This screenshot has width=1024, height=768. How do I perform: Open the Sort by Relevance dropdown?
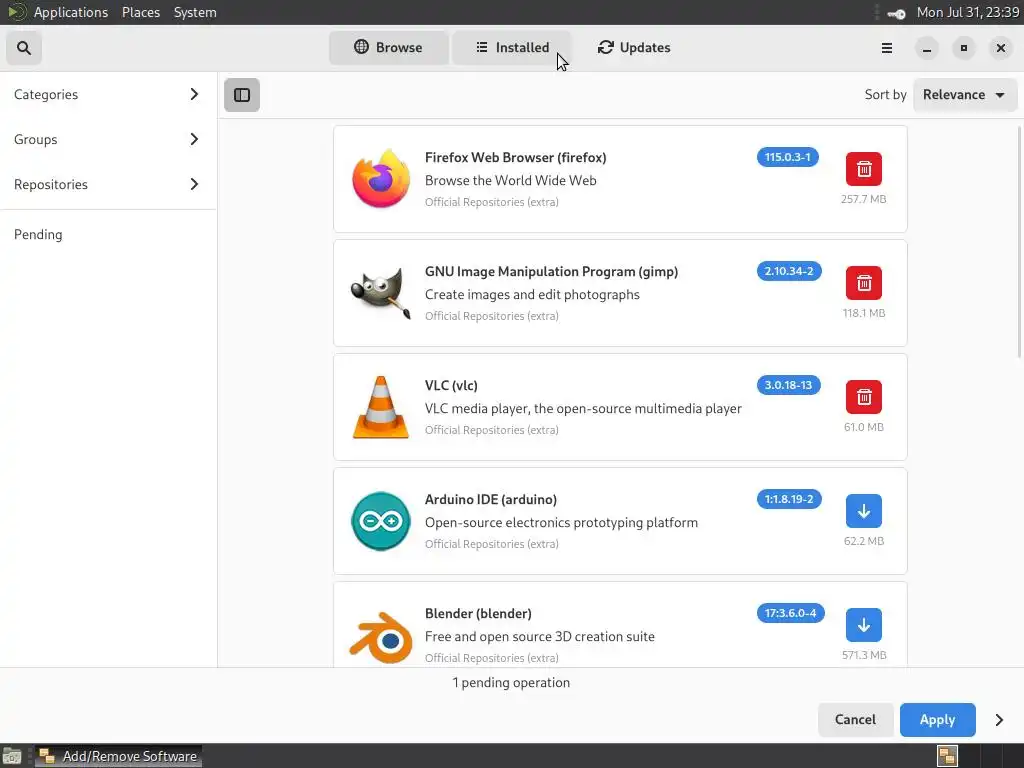[x=965, y=95]
